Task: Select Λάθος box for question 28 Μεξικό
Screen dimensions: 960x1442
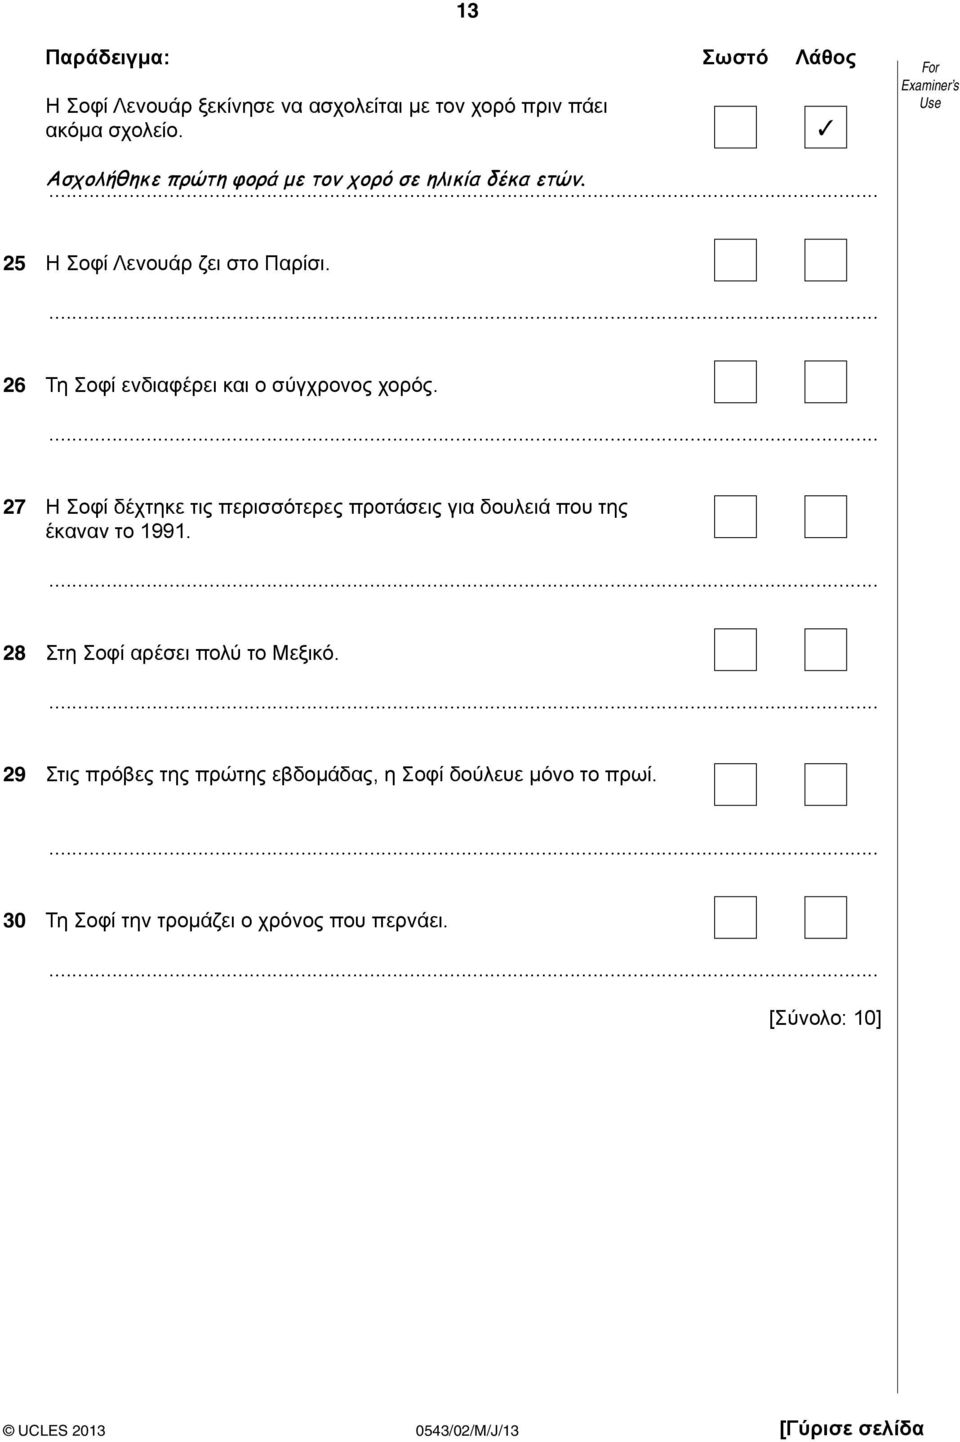Action: (x=826, y=649)
